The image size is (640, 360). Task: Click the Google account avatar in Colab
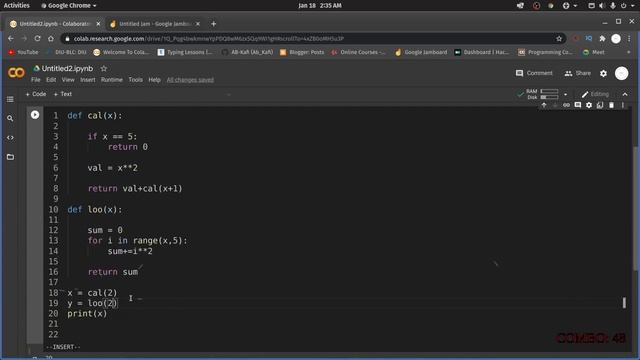tap(622, 73)
